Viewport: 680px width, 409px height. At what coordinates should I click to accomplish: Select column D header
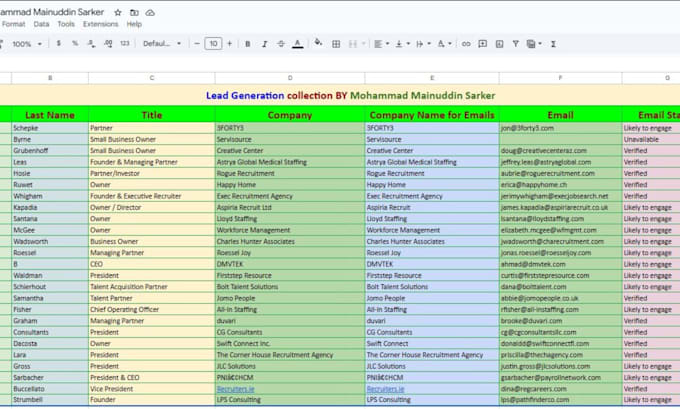(290, 78)
